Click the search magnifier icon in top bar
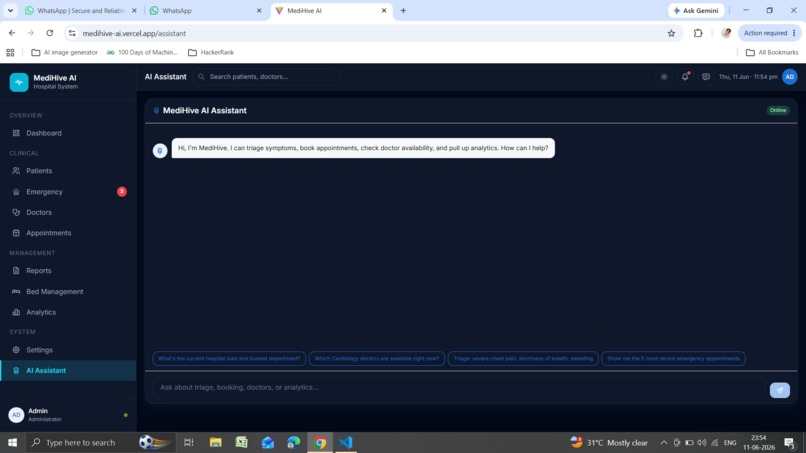The width and height of the screenshot is (806, 453). tap(201, 77)
